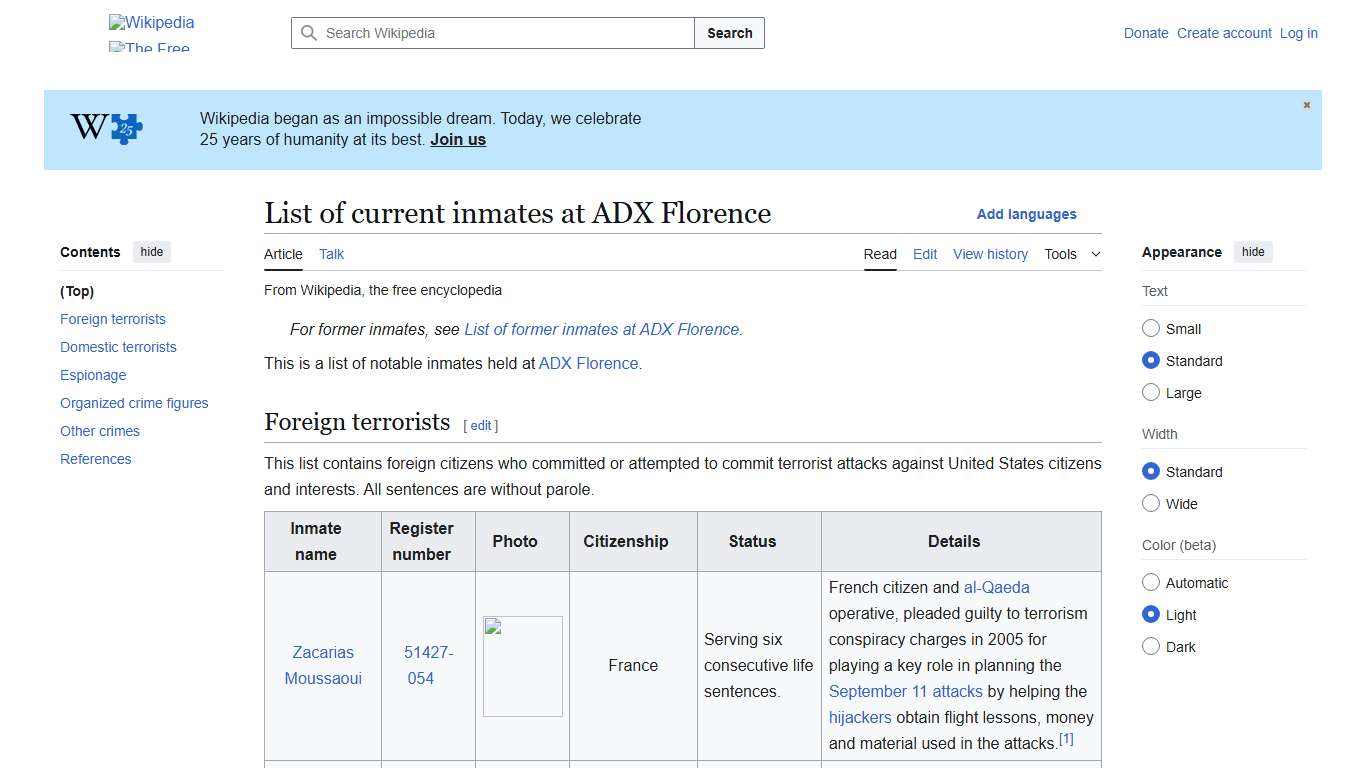Click the Search button
Image resolution: width=1366 pixels, height=768 pixels.
pyautogui.click(x=729, y=33)
